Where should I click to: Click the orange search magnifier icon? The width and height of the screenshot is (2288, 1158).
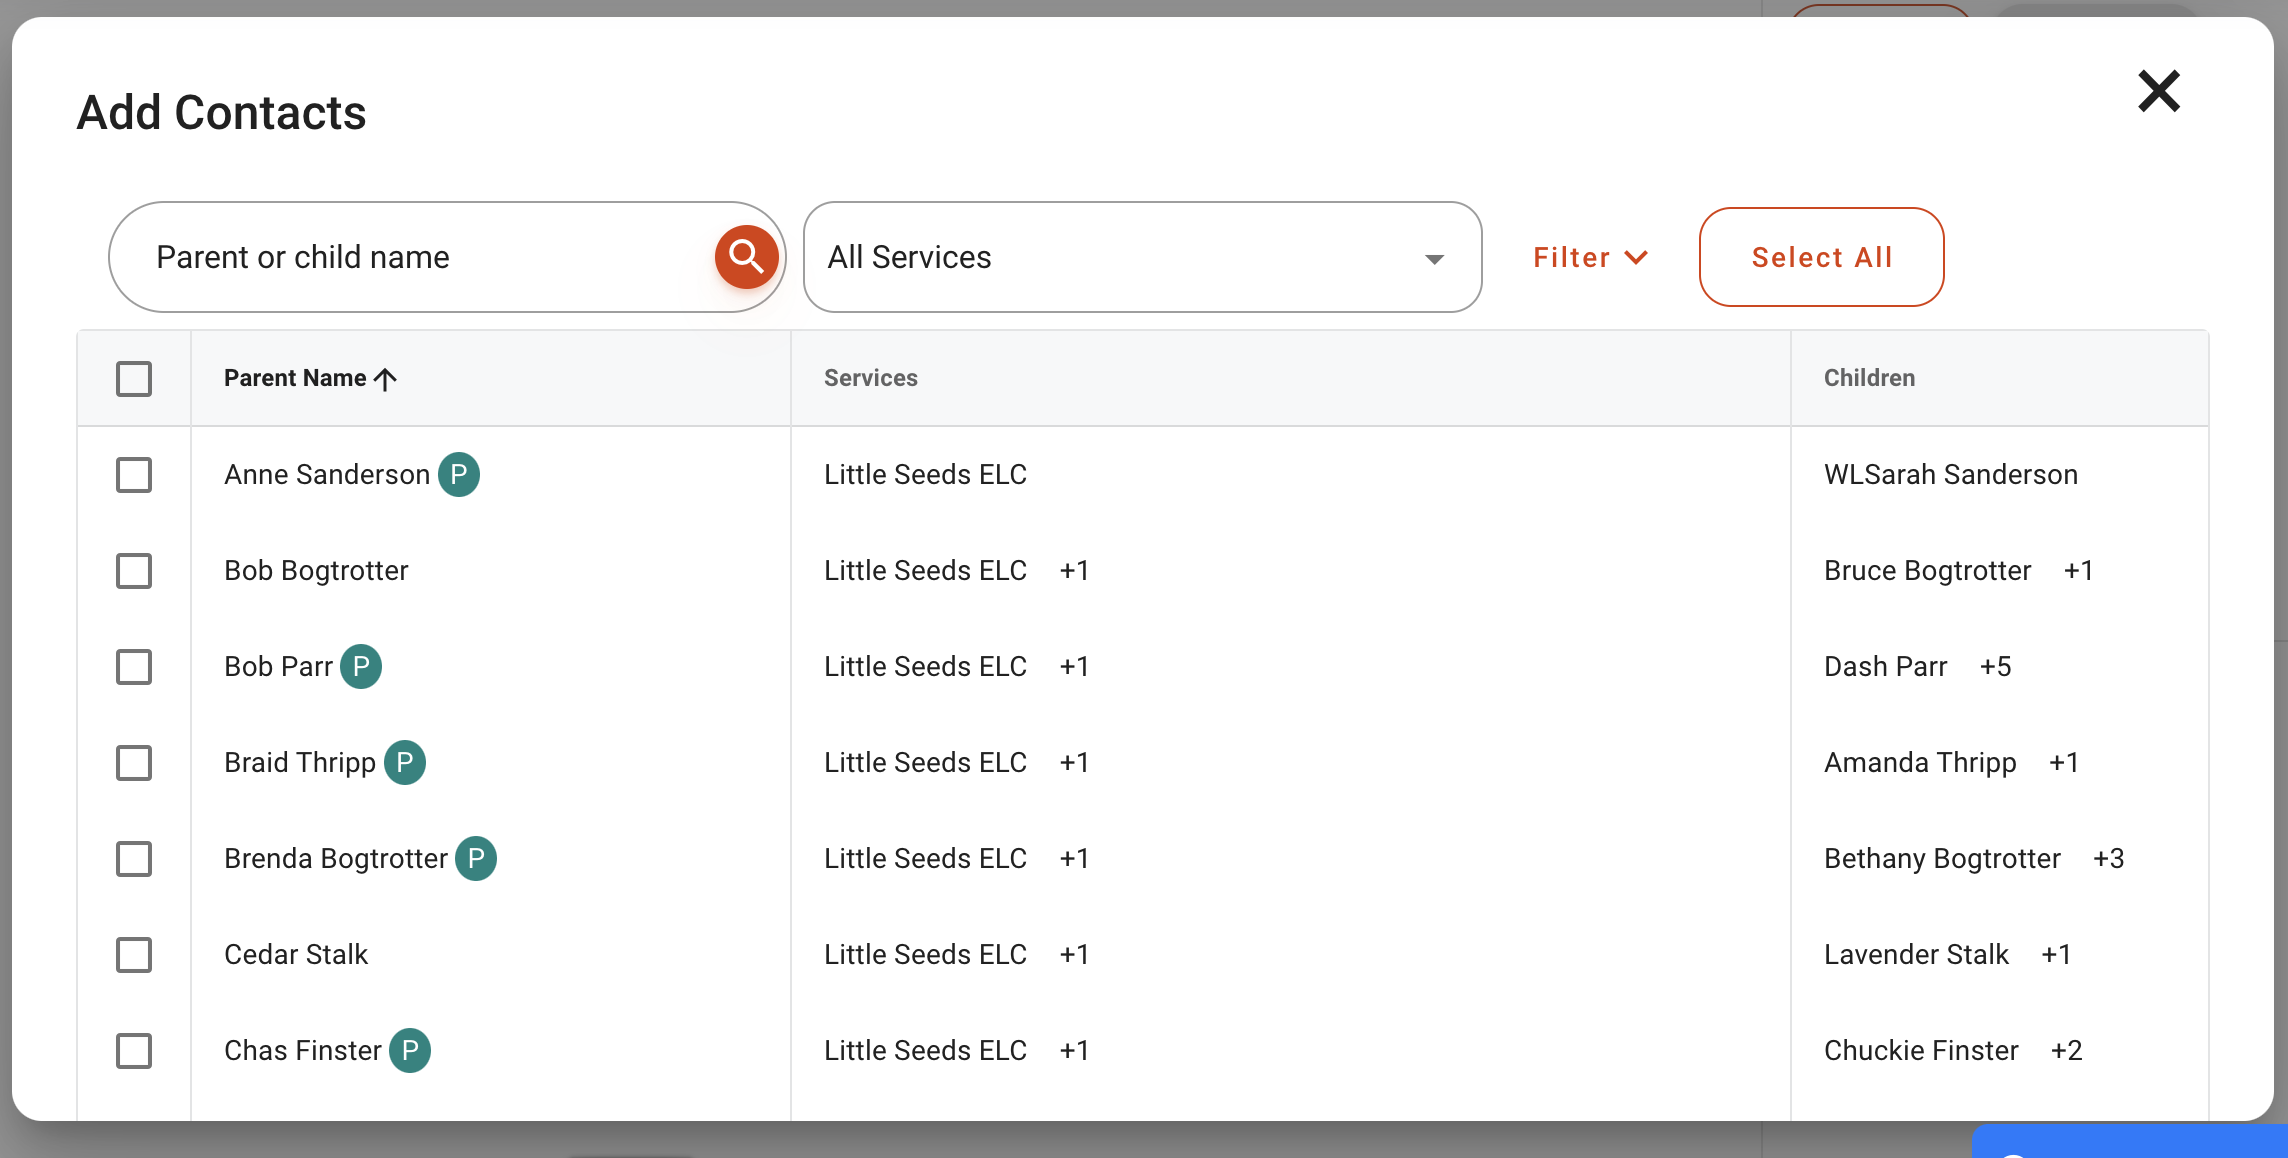coord(746,257)
